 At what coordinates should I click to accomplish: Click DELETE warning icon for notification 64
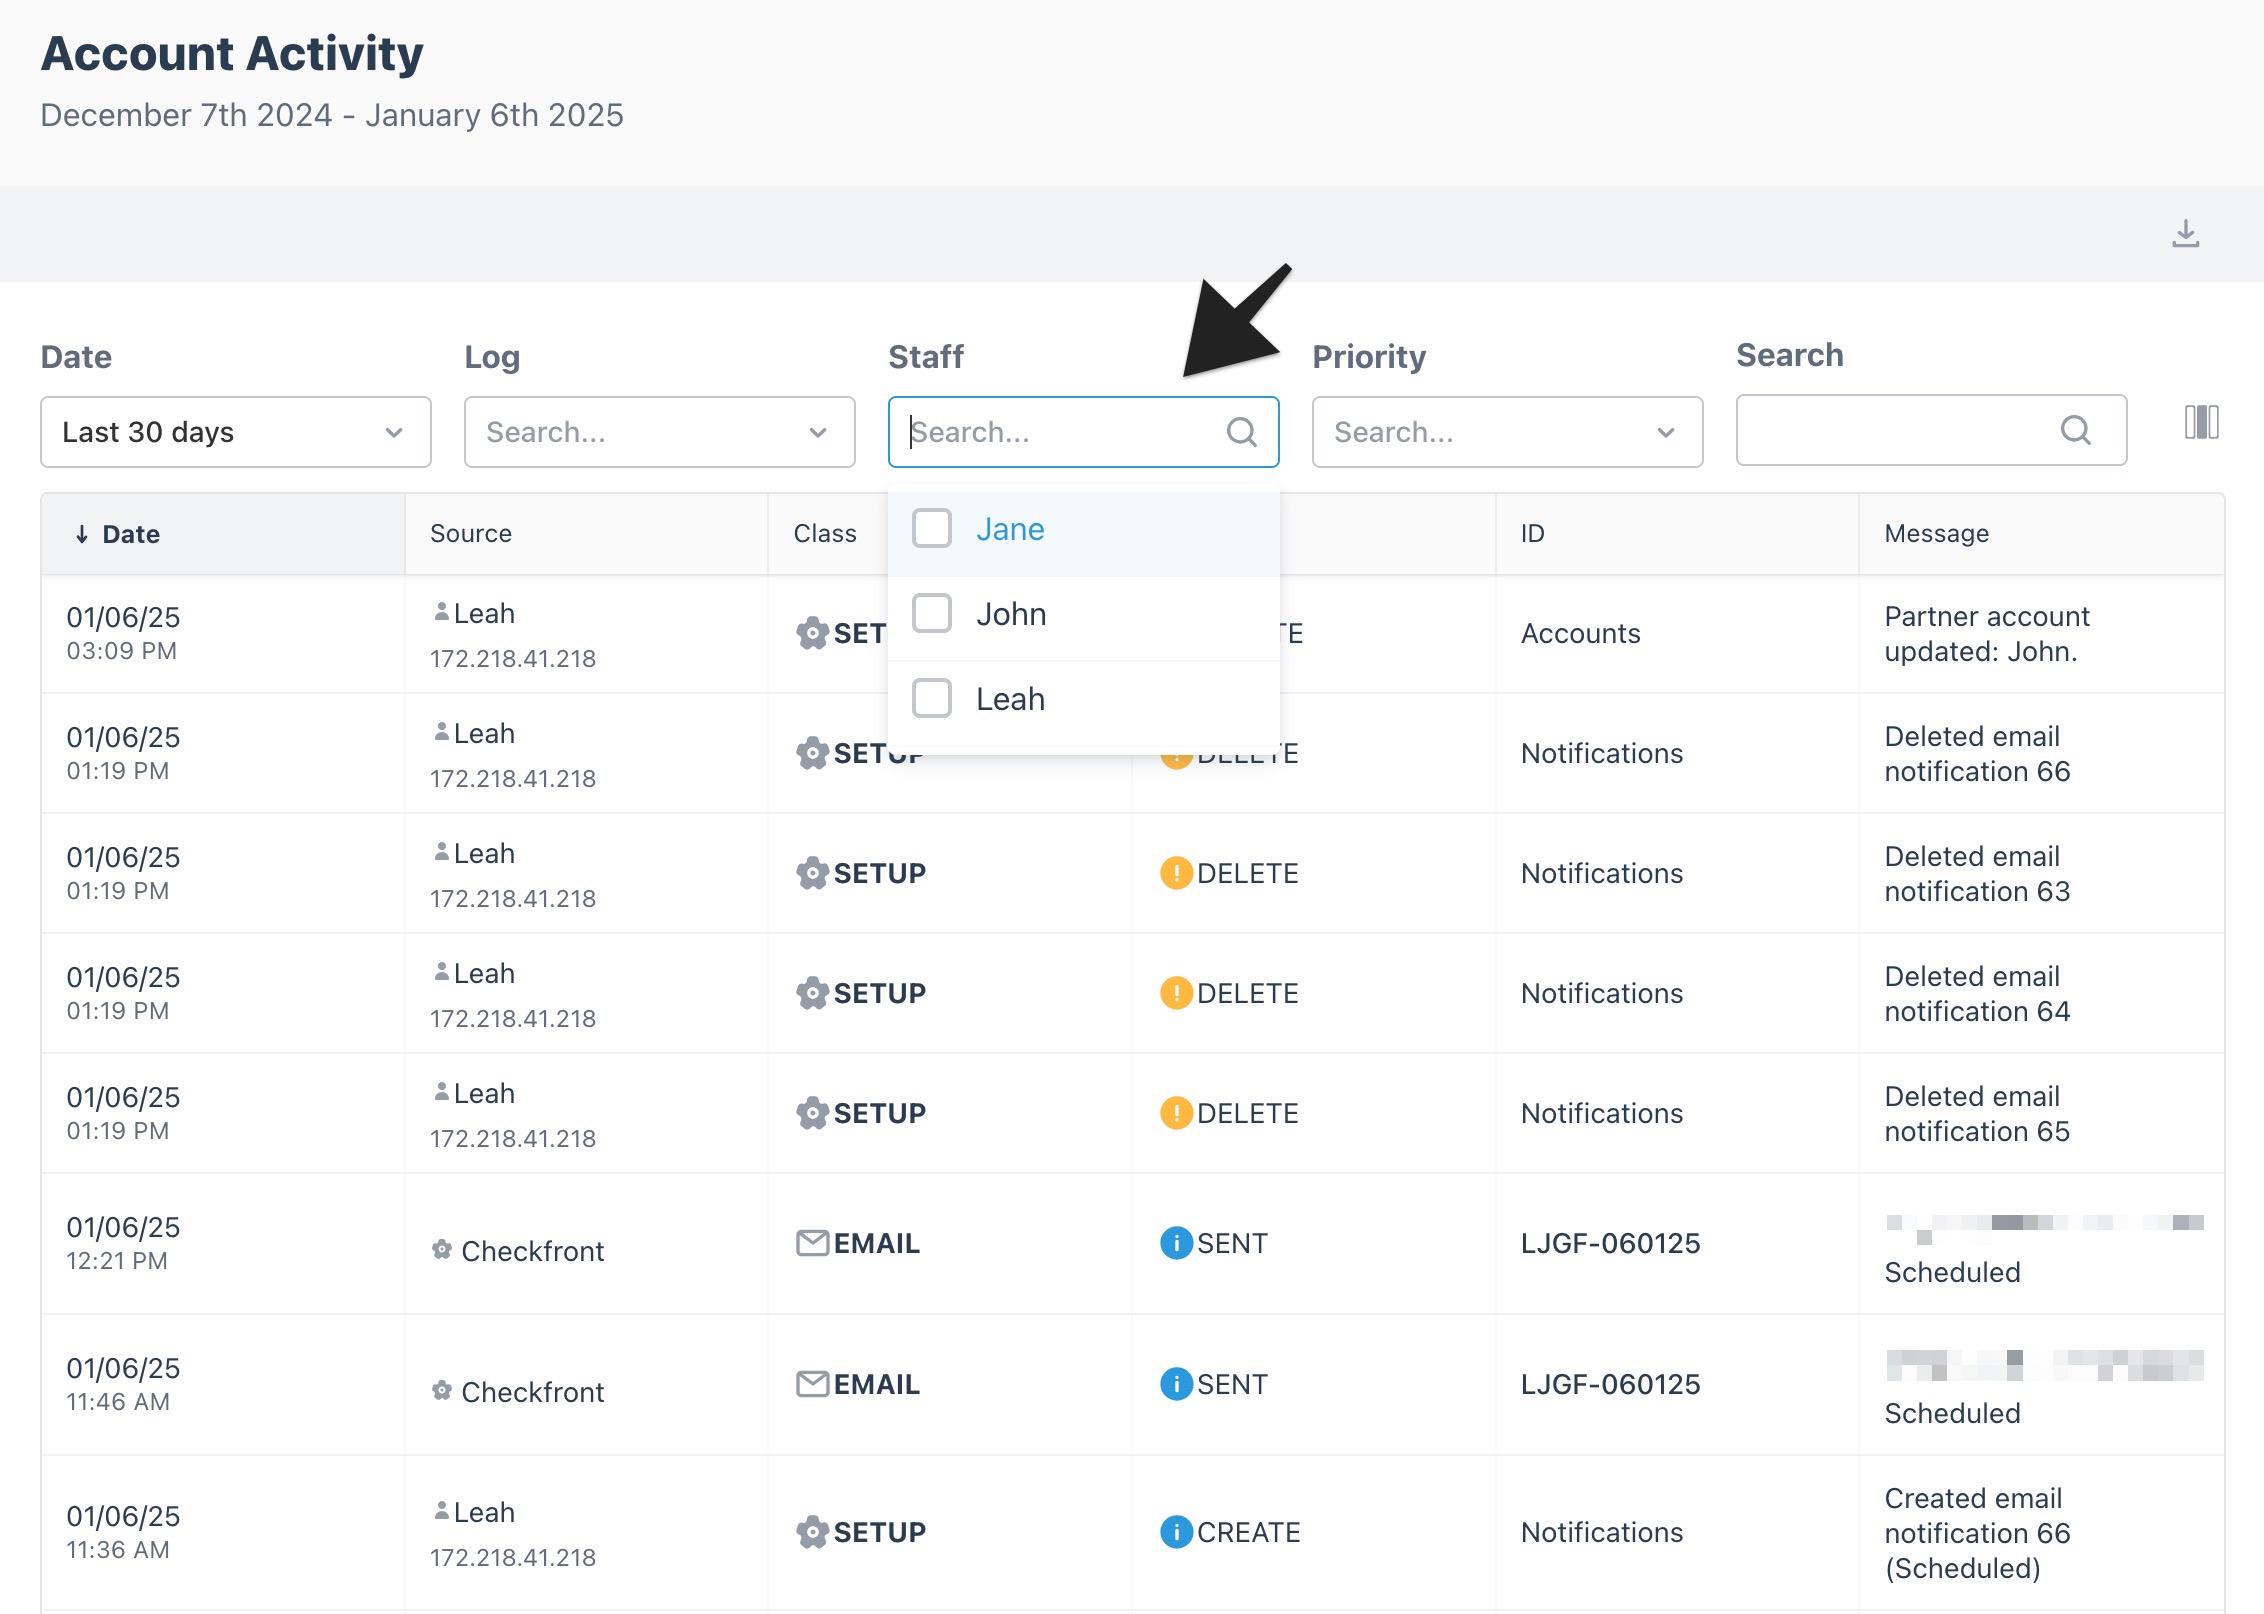pos(1176,993)
